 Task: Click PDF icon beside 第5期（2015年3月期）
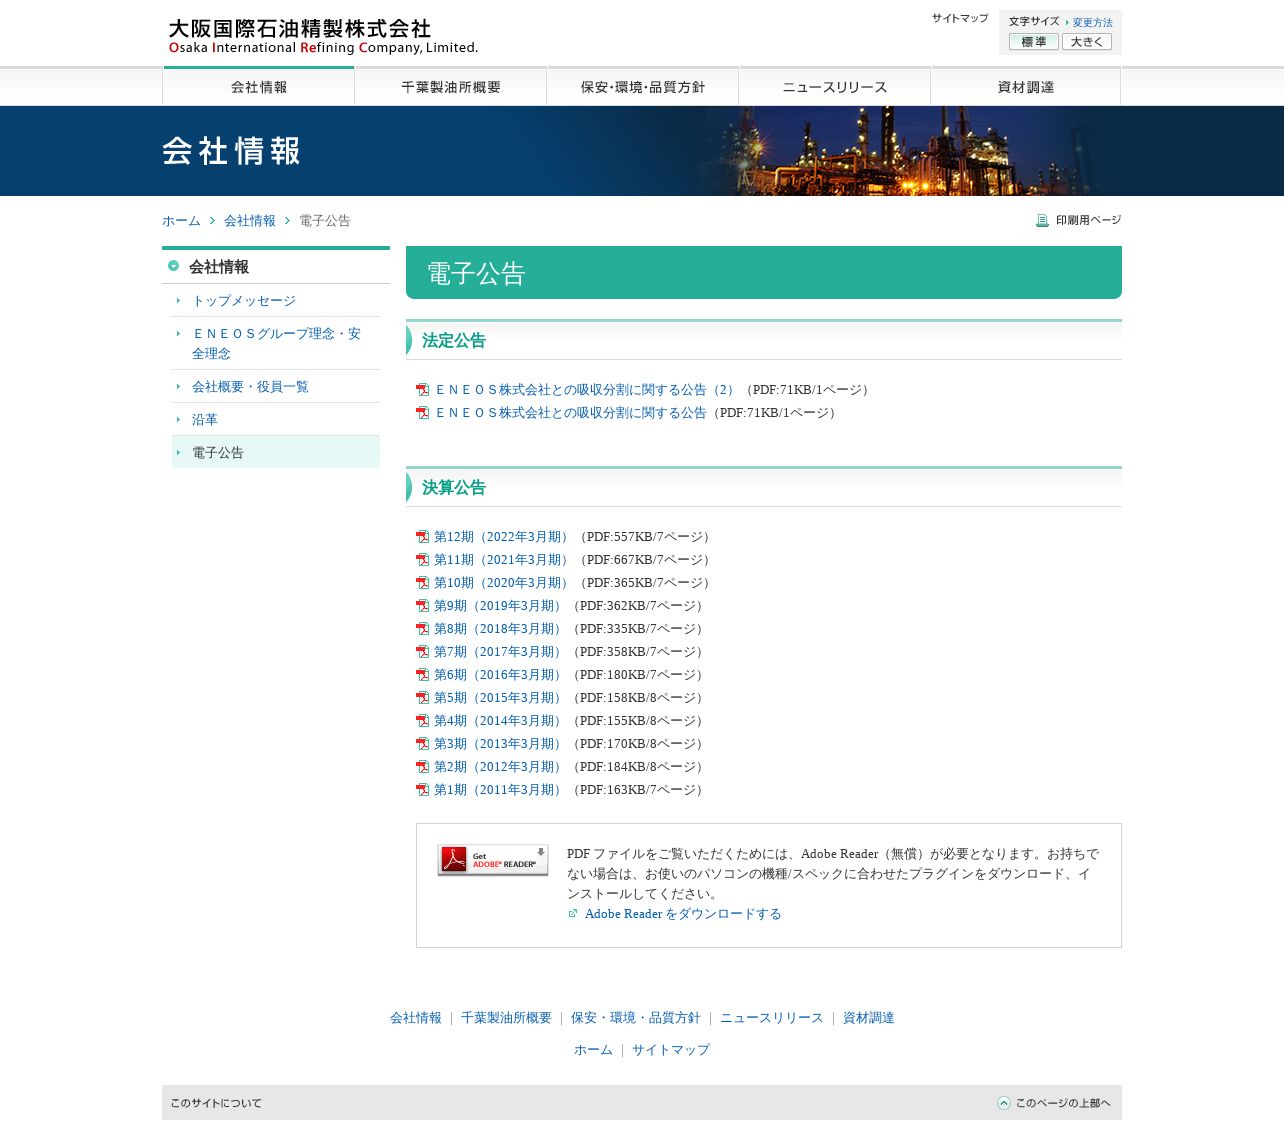point(422,698)
